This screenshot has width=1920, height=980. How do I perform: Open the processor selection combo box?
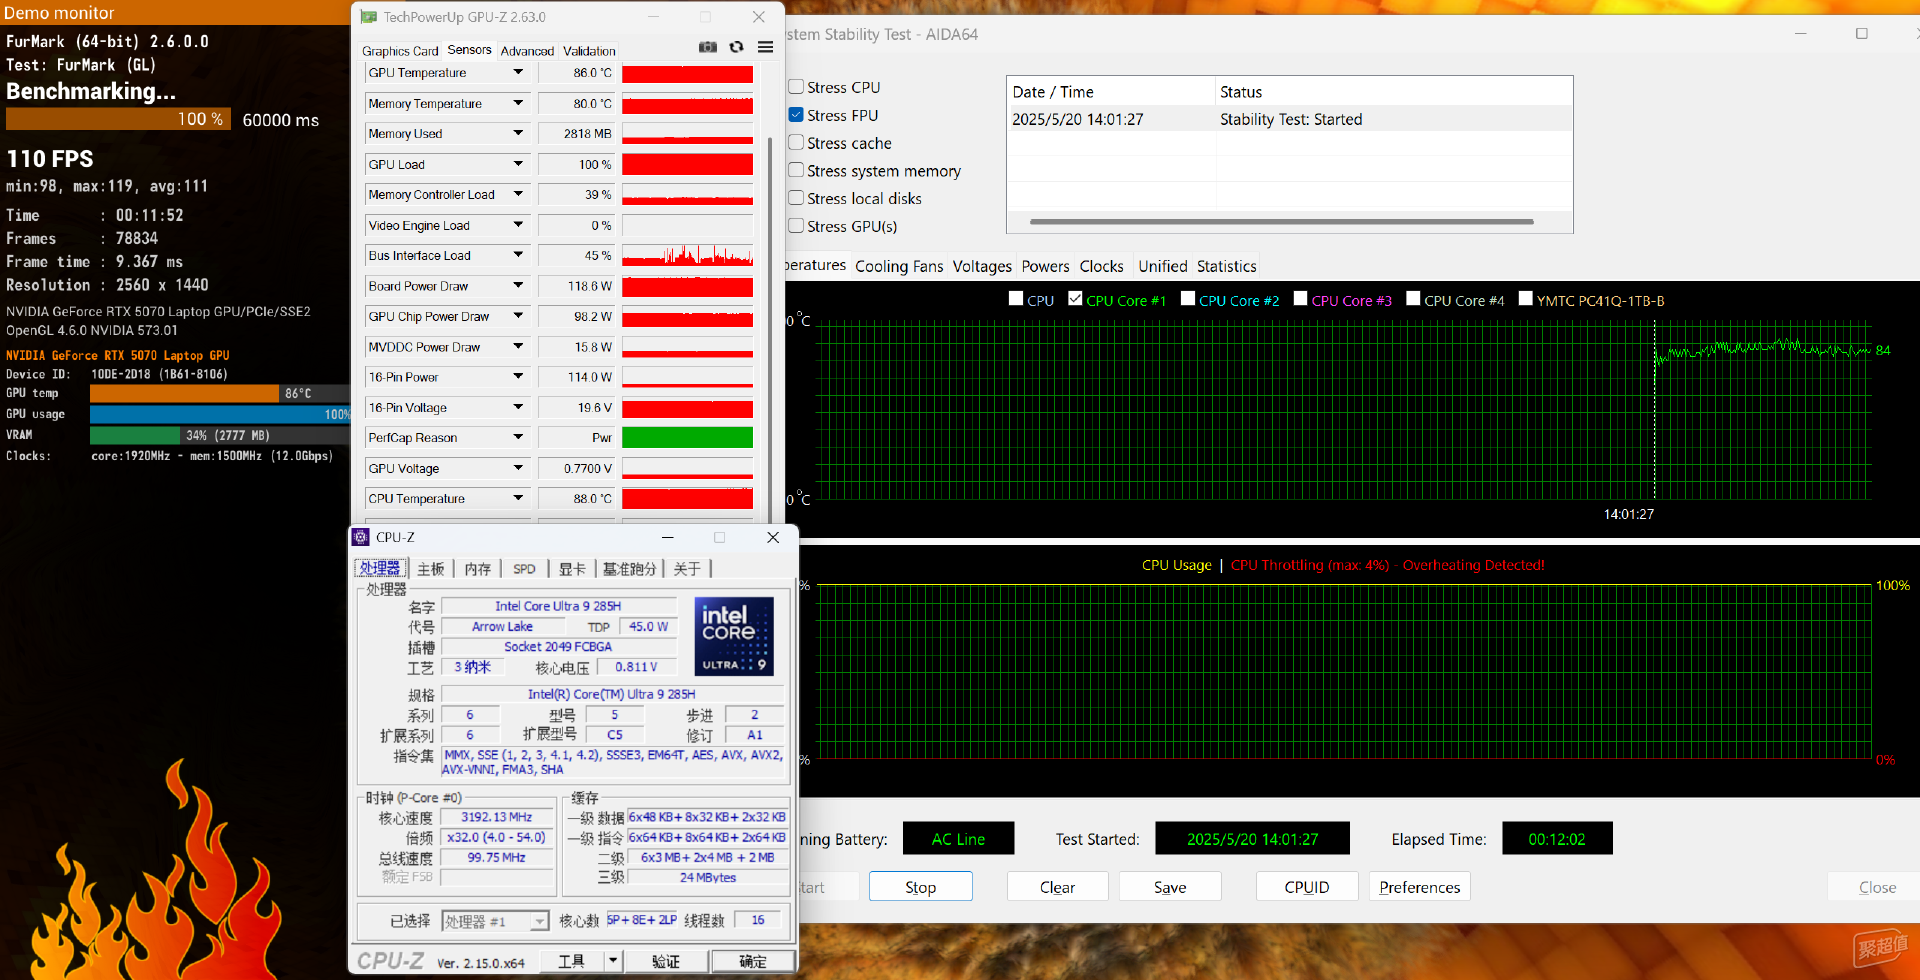click(496, 921)
